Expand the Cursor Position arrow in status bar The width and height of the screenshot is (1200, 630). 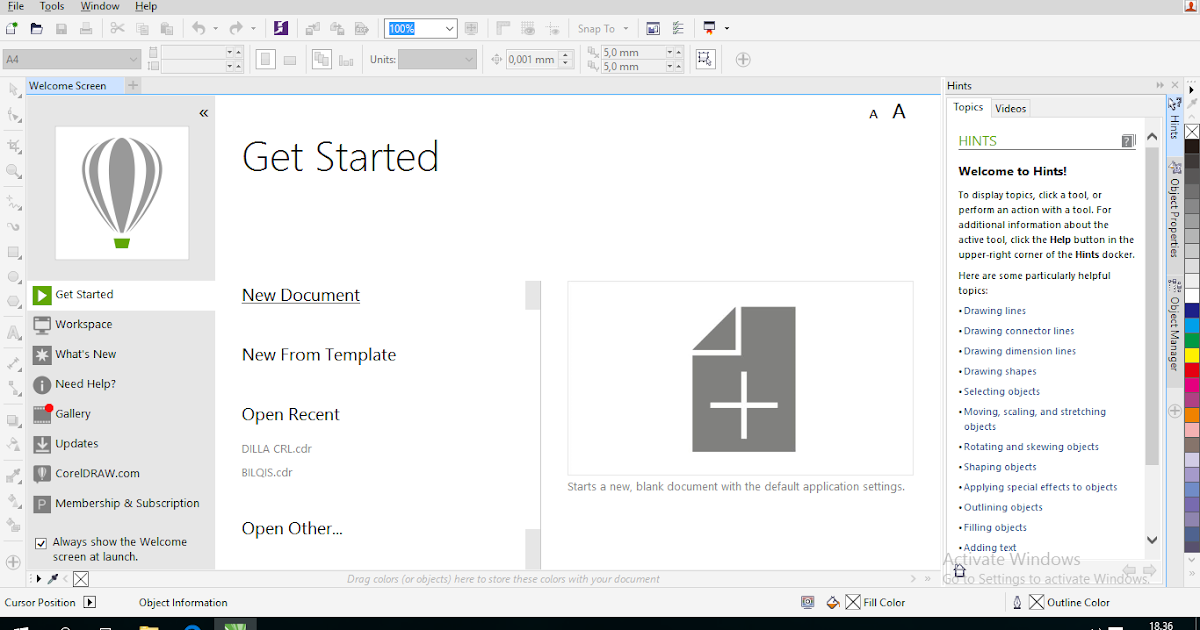[90, 602]
